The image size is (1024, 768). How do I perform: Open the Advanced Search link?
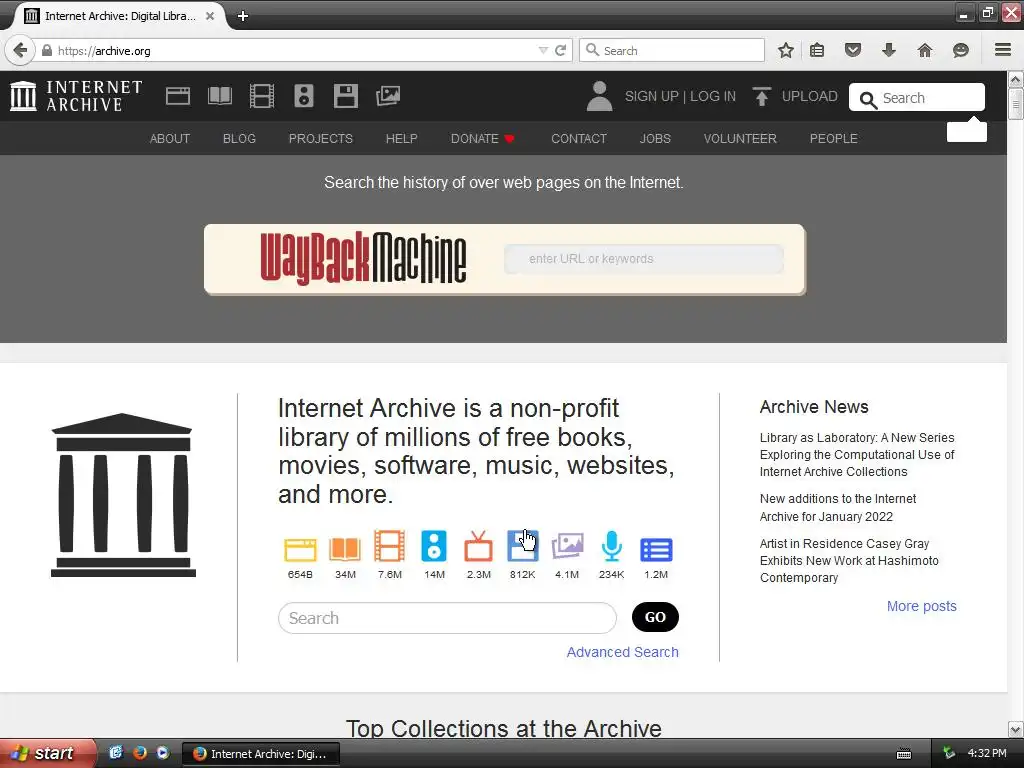[622, 652]
